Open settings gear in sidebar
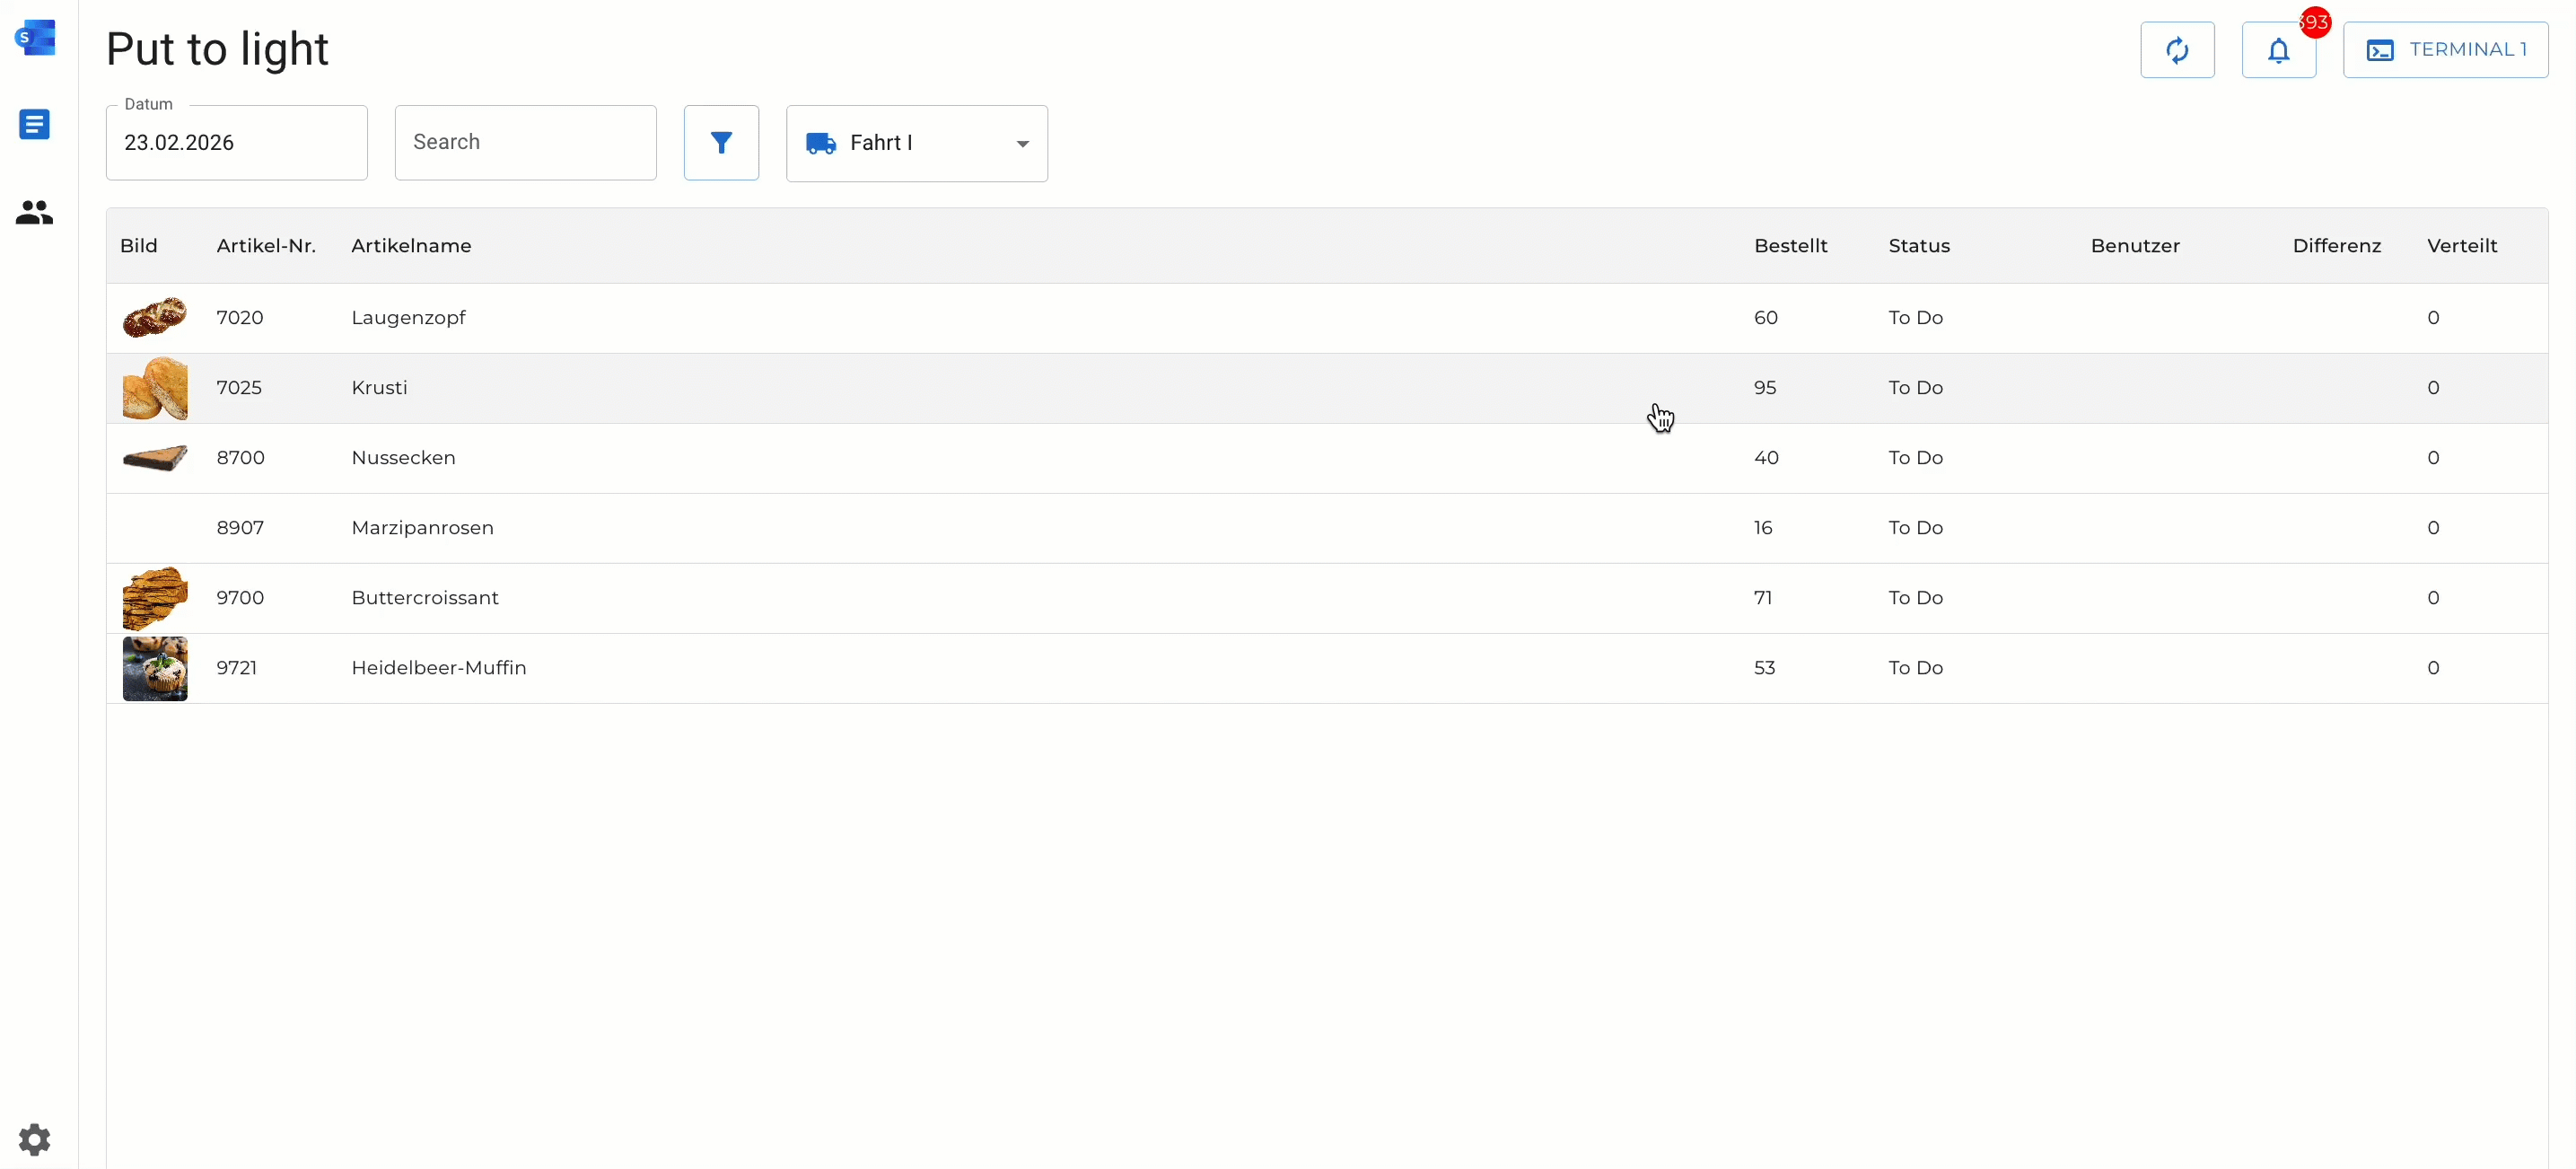Screen dimensions: 2576x1169 [34, 1139]
